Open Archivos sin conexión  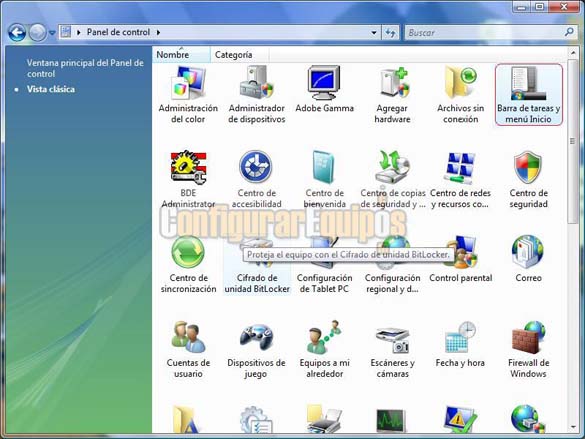(x=460, y=95)
